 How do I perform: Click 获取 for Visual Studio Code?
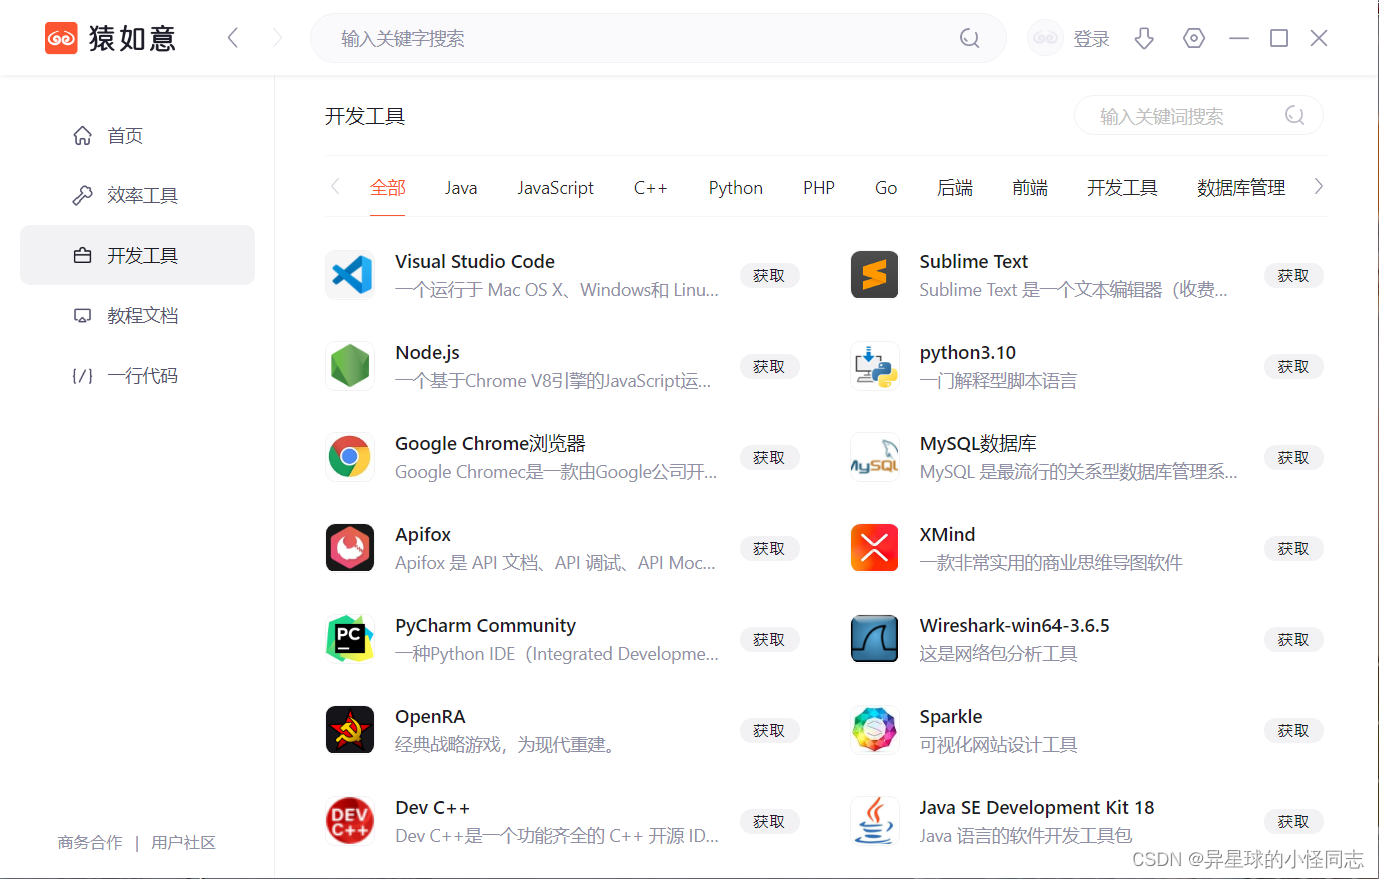pyautogui.click(x=769, y=276)
